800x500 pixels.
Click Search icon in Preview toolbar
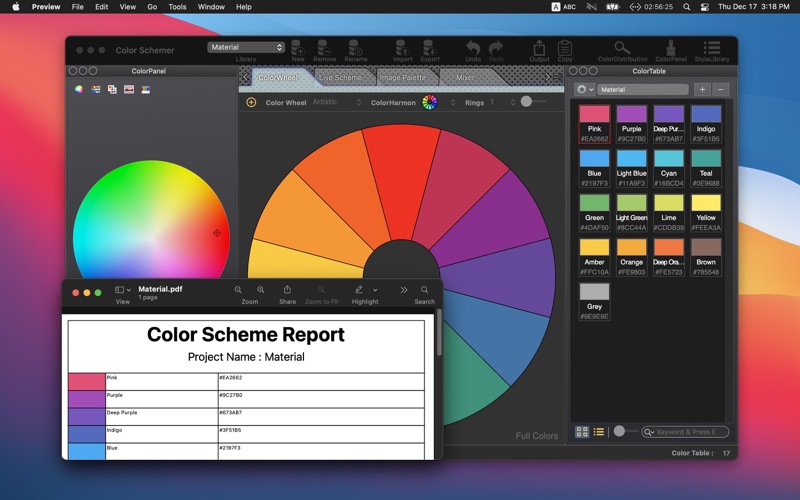[424, 290]
